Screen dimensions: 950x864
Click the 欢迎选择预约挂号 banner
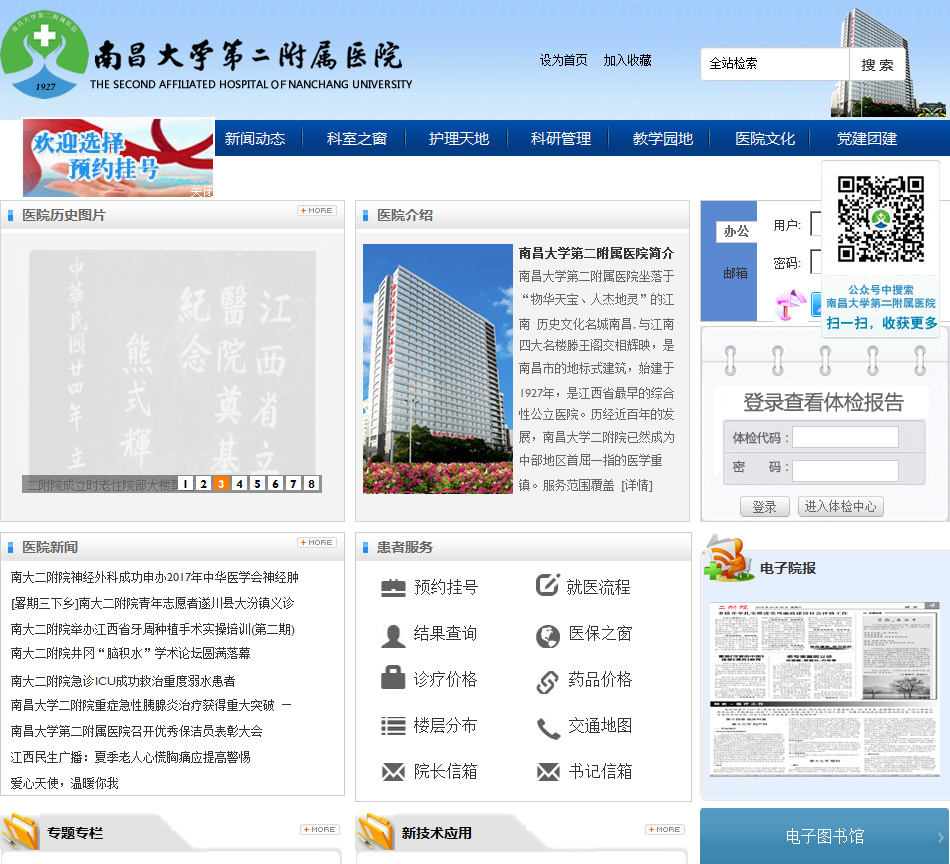click(x=118, y=158)
